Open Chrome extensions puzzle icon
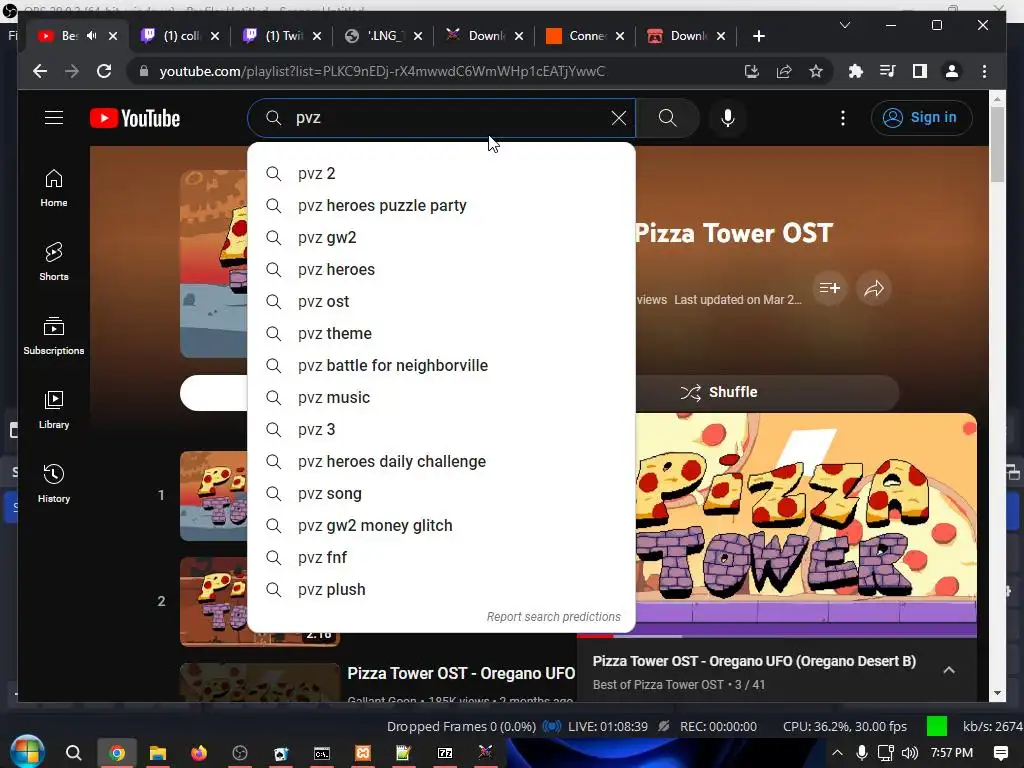 pyautogui.click(x=856, y=71)
